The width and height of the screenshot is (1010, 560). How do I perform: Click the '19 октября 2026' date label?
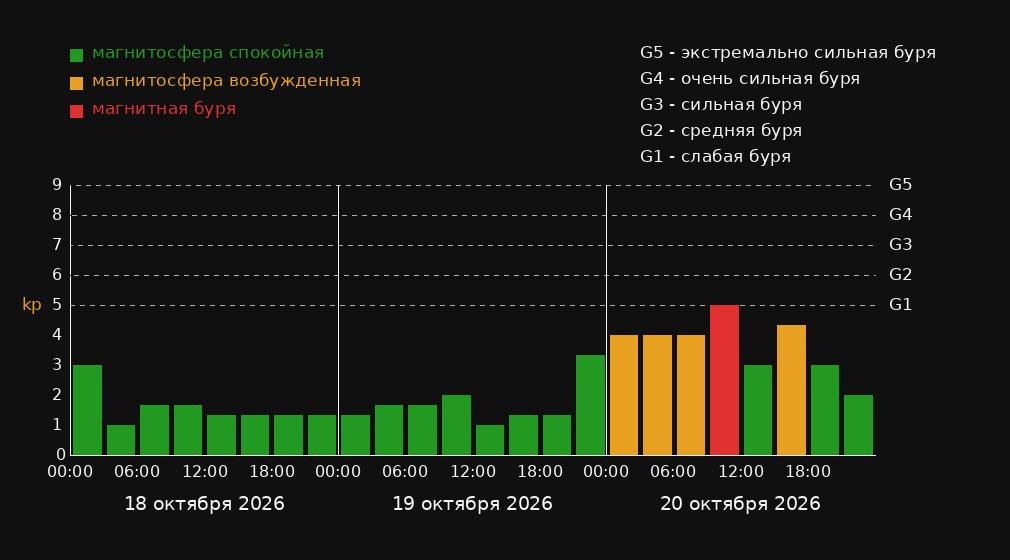pos(472,504)
